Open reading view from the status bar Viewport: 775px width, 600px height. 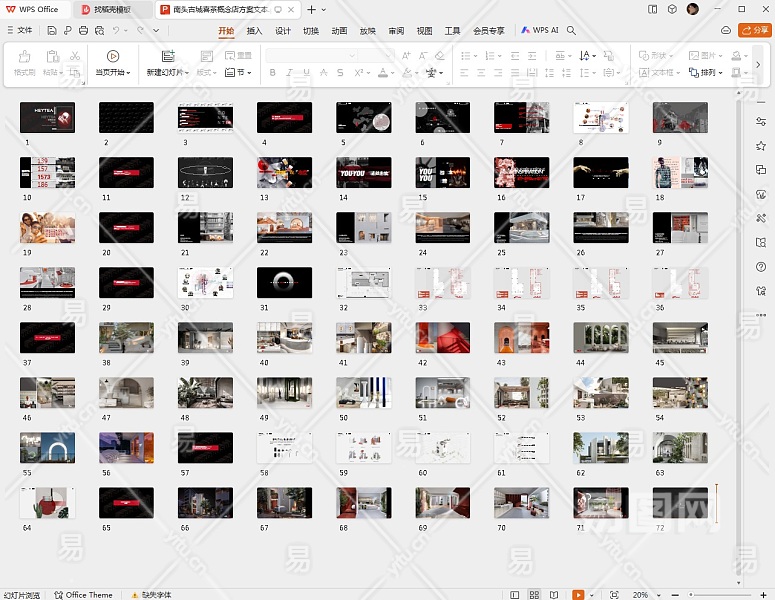[x=554, y=595]
